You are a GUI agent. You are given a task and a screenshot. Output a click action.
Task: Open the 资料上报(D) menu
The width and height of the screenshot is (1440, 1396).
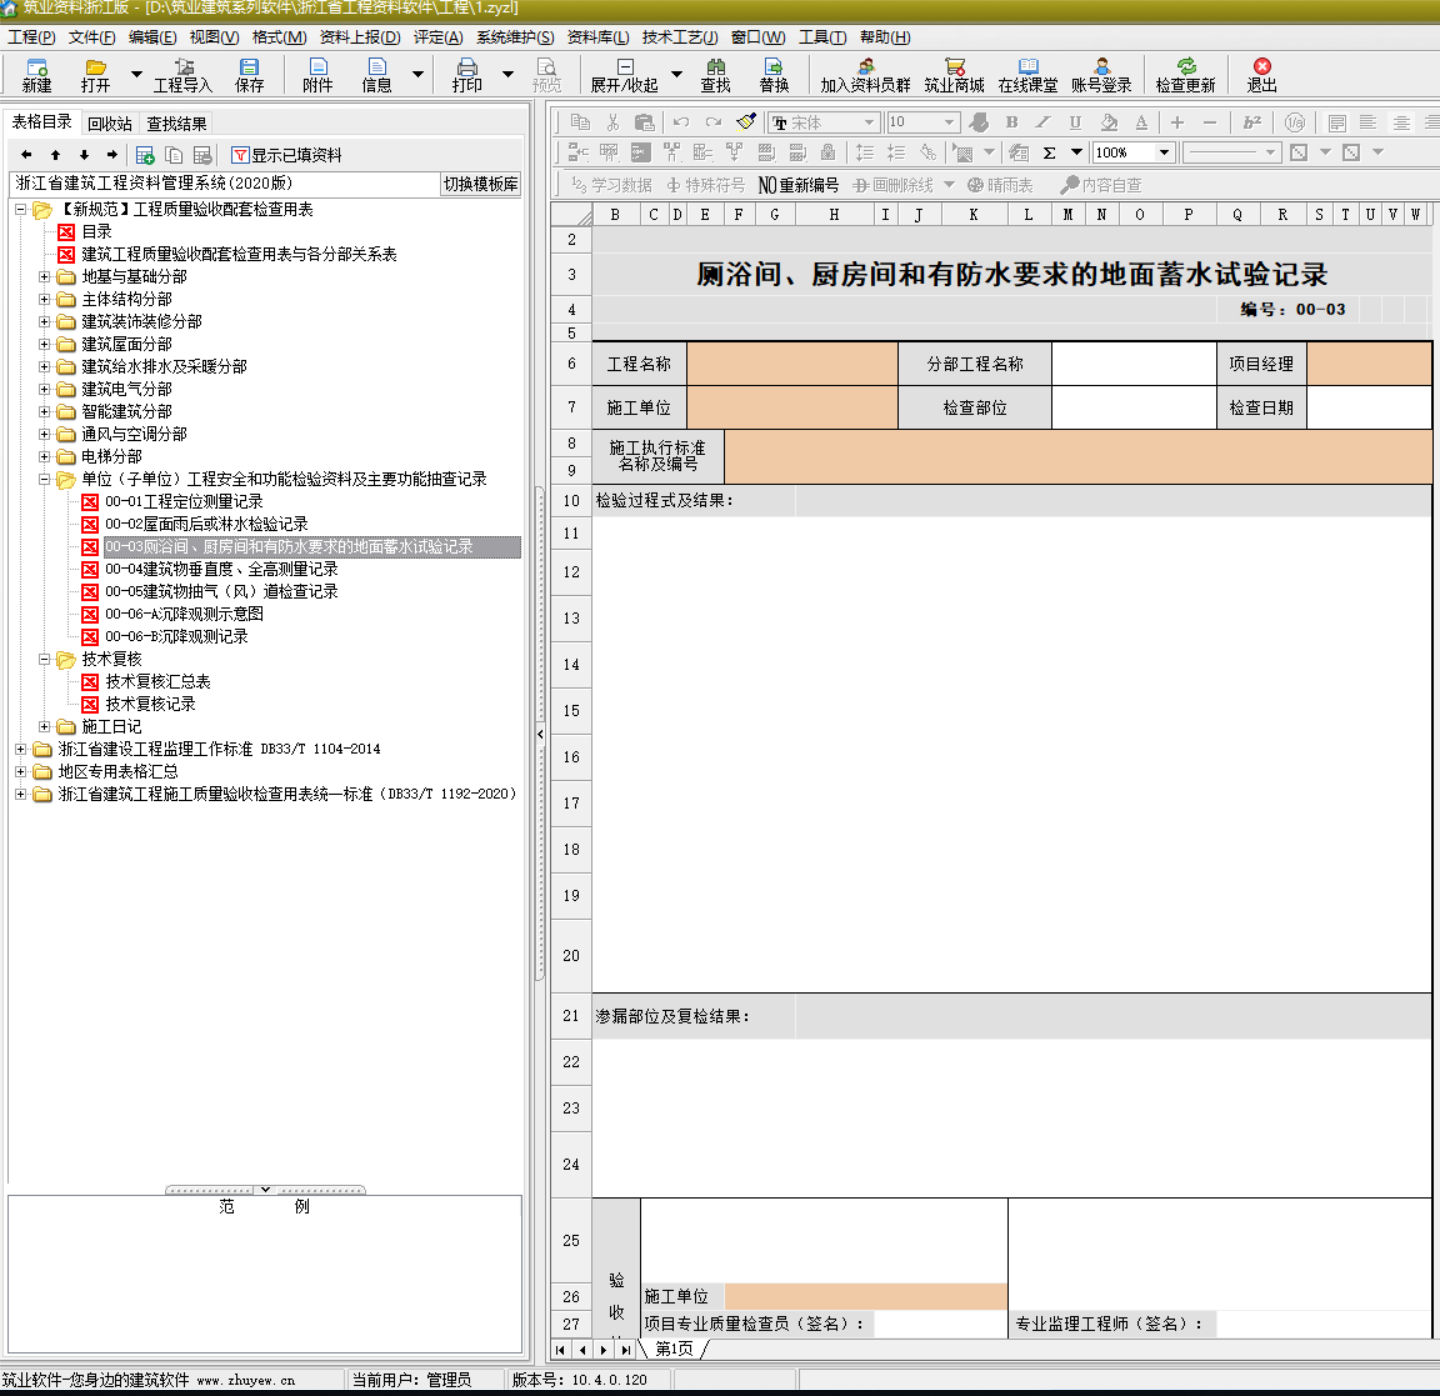click(360, 37)
